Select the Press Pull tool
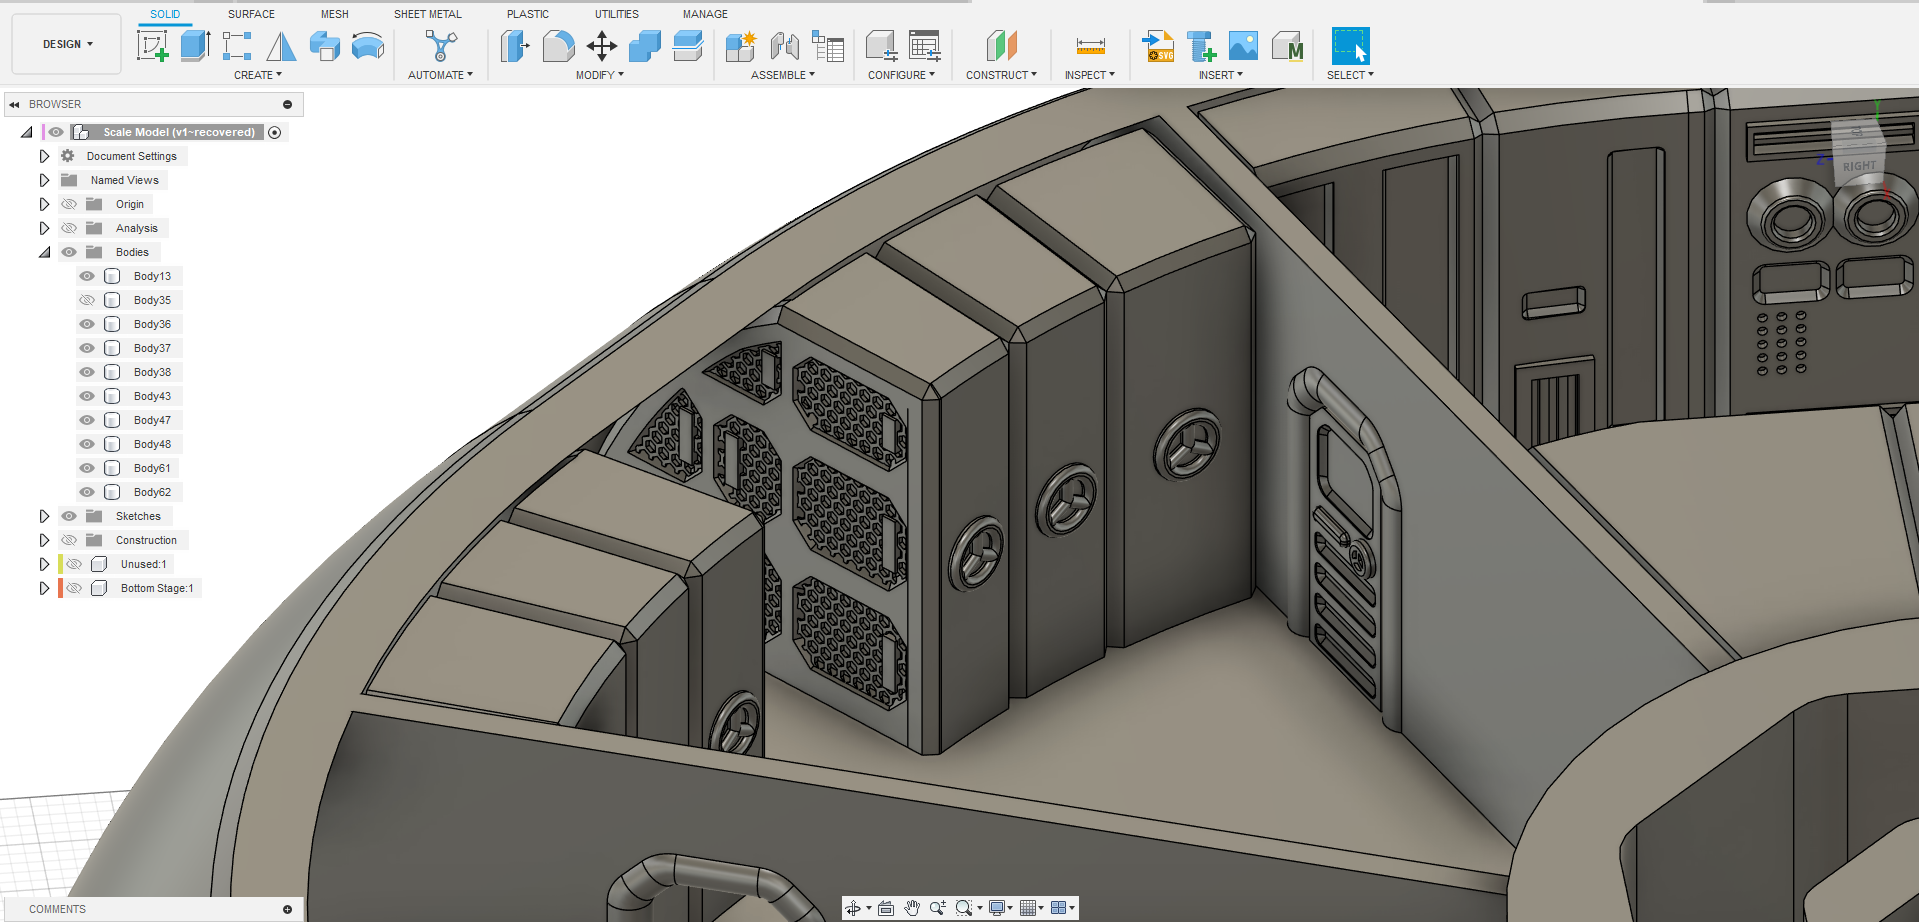Screen dimensions: 1919x922 515,45
